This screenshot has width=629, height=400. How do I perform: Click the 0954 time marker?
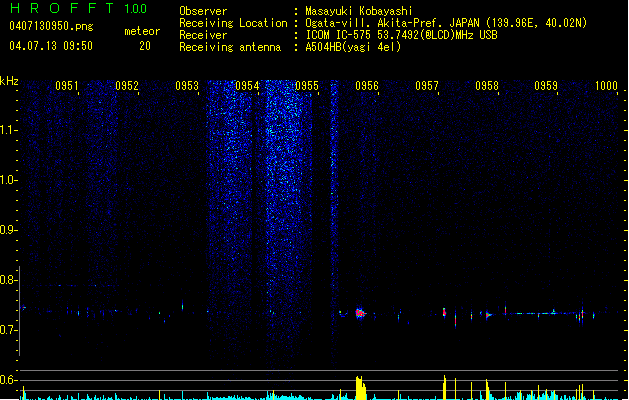tap(247, 86)
